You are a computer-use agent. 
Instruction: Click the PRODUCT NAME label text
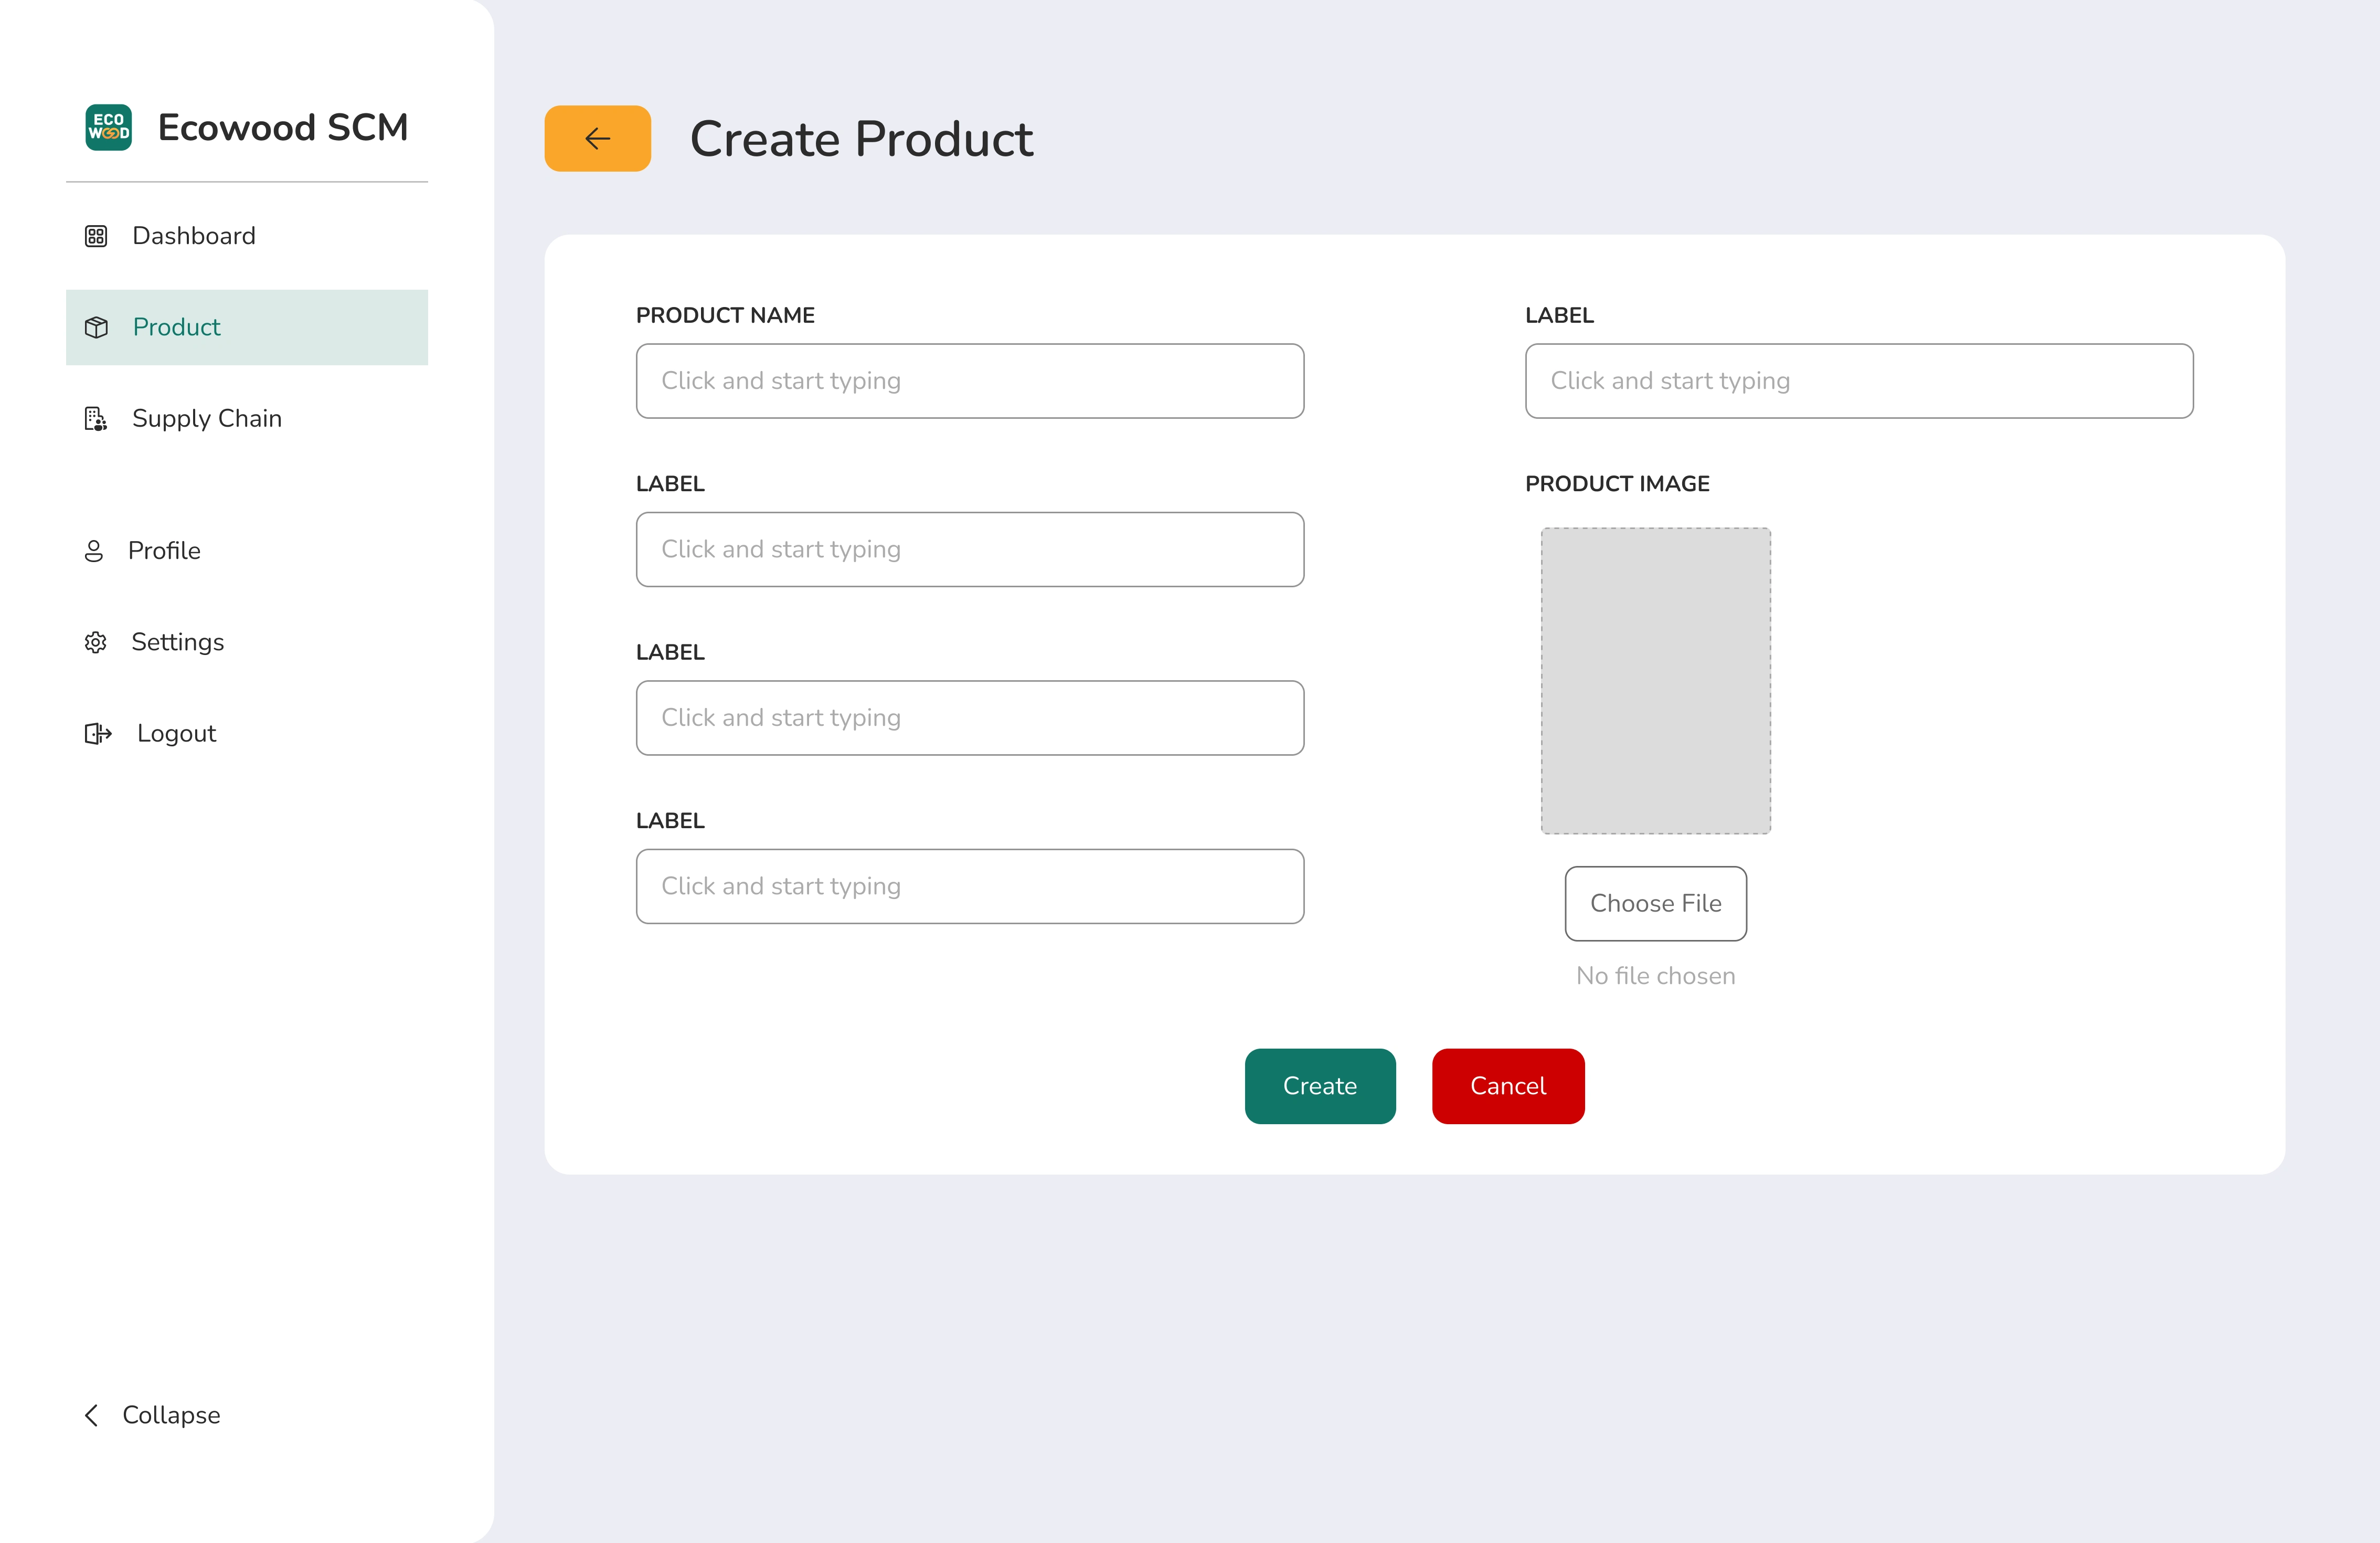pos(725,315)
